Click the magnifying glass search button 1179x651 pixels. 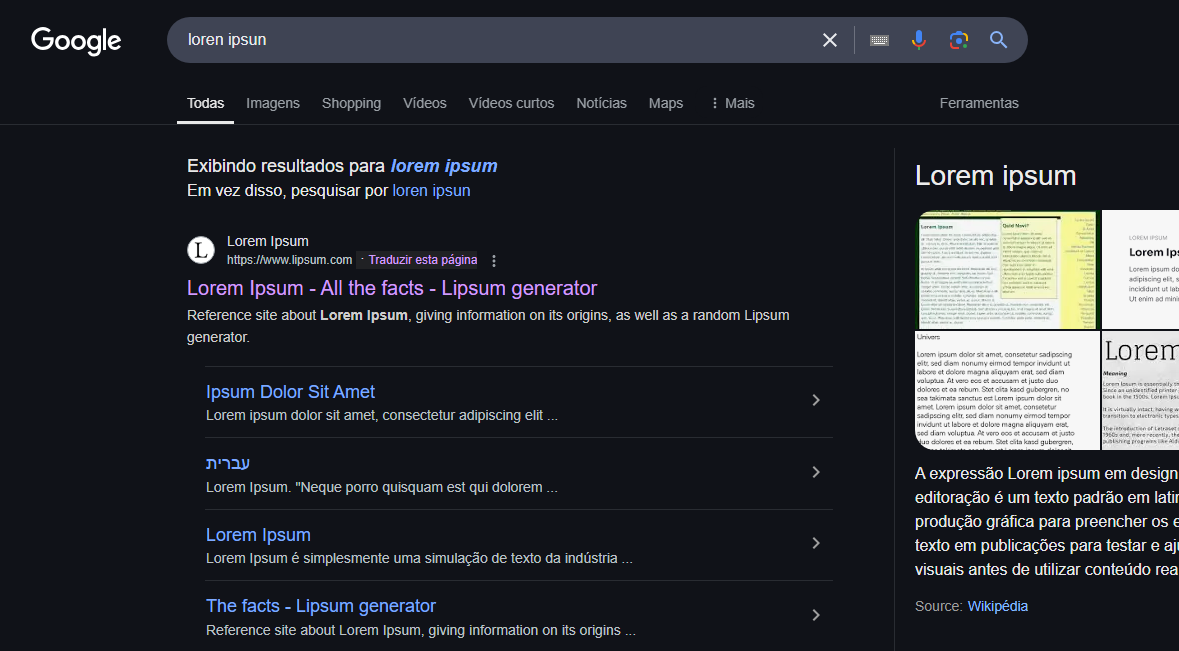point(999,40)
